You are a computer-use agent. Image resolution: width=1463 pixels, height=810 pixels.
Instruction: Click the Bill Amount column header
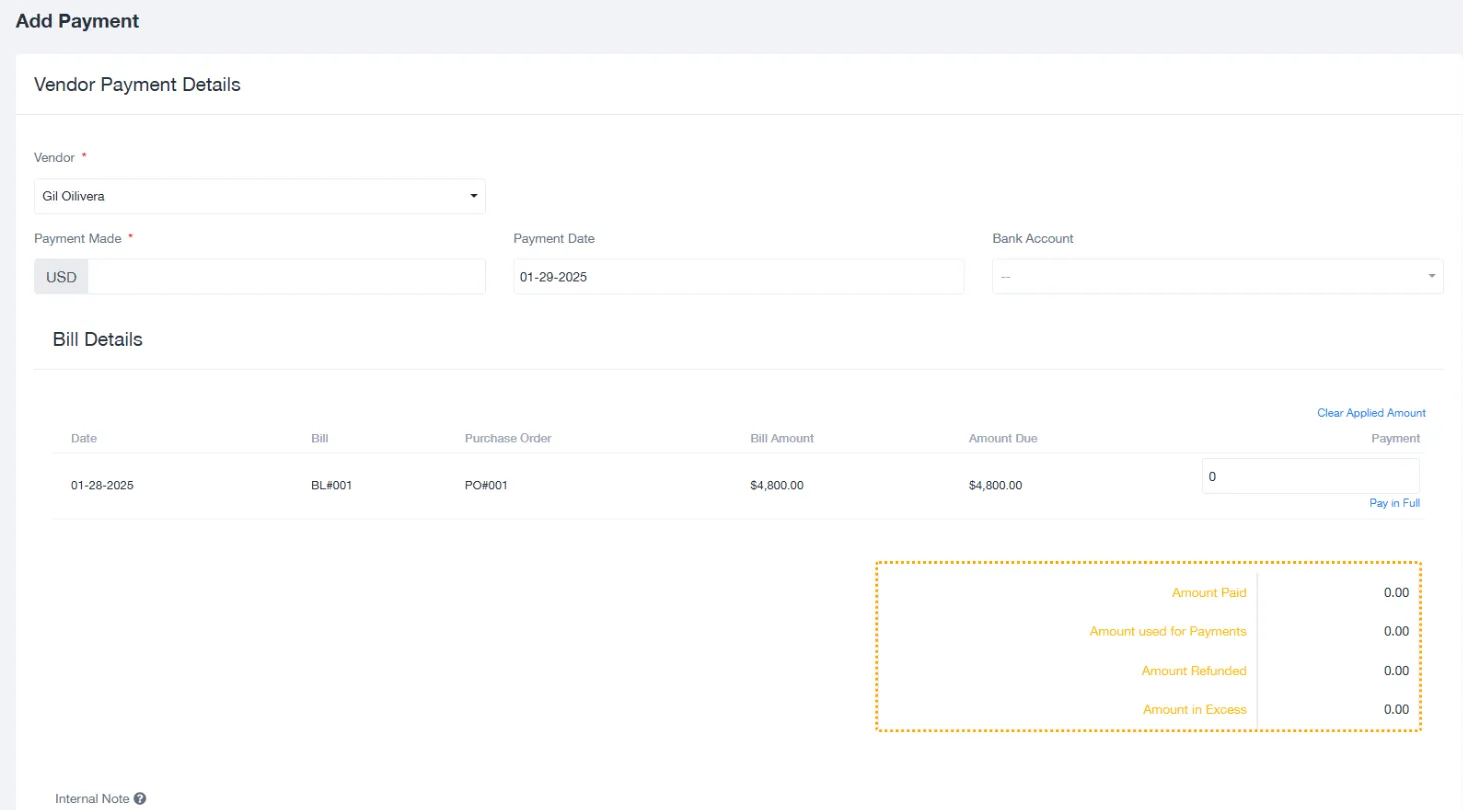pos(782,439)
